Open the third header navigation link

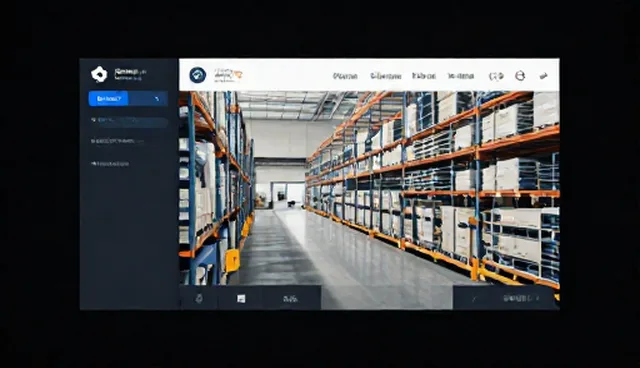click(424, 76)
